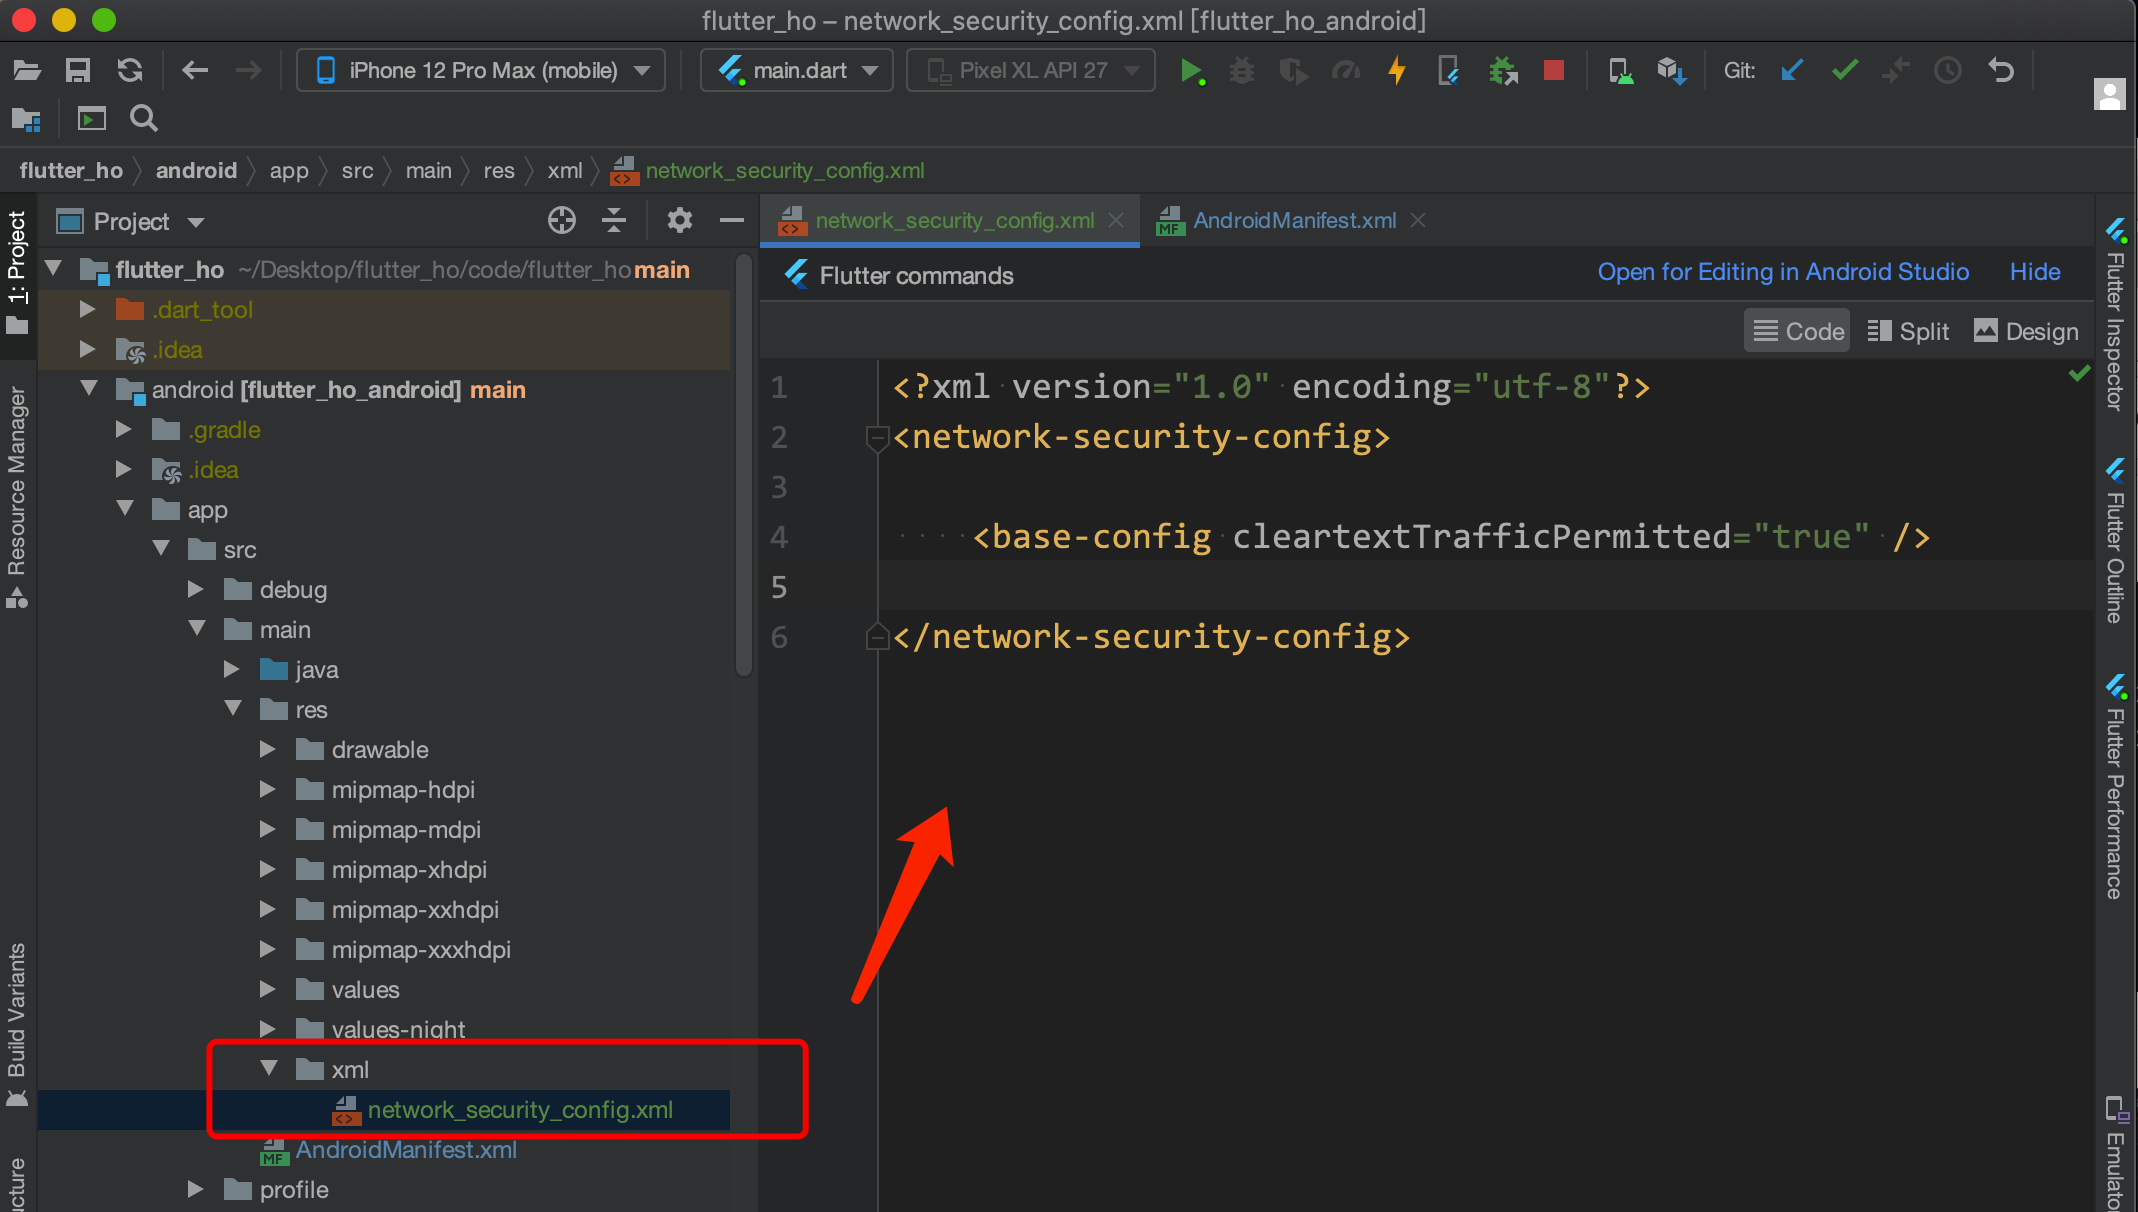Click Select Opened File crosshair icon
This screenshot has height=1212, width=2138.
click(x=562, y=220)
